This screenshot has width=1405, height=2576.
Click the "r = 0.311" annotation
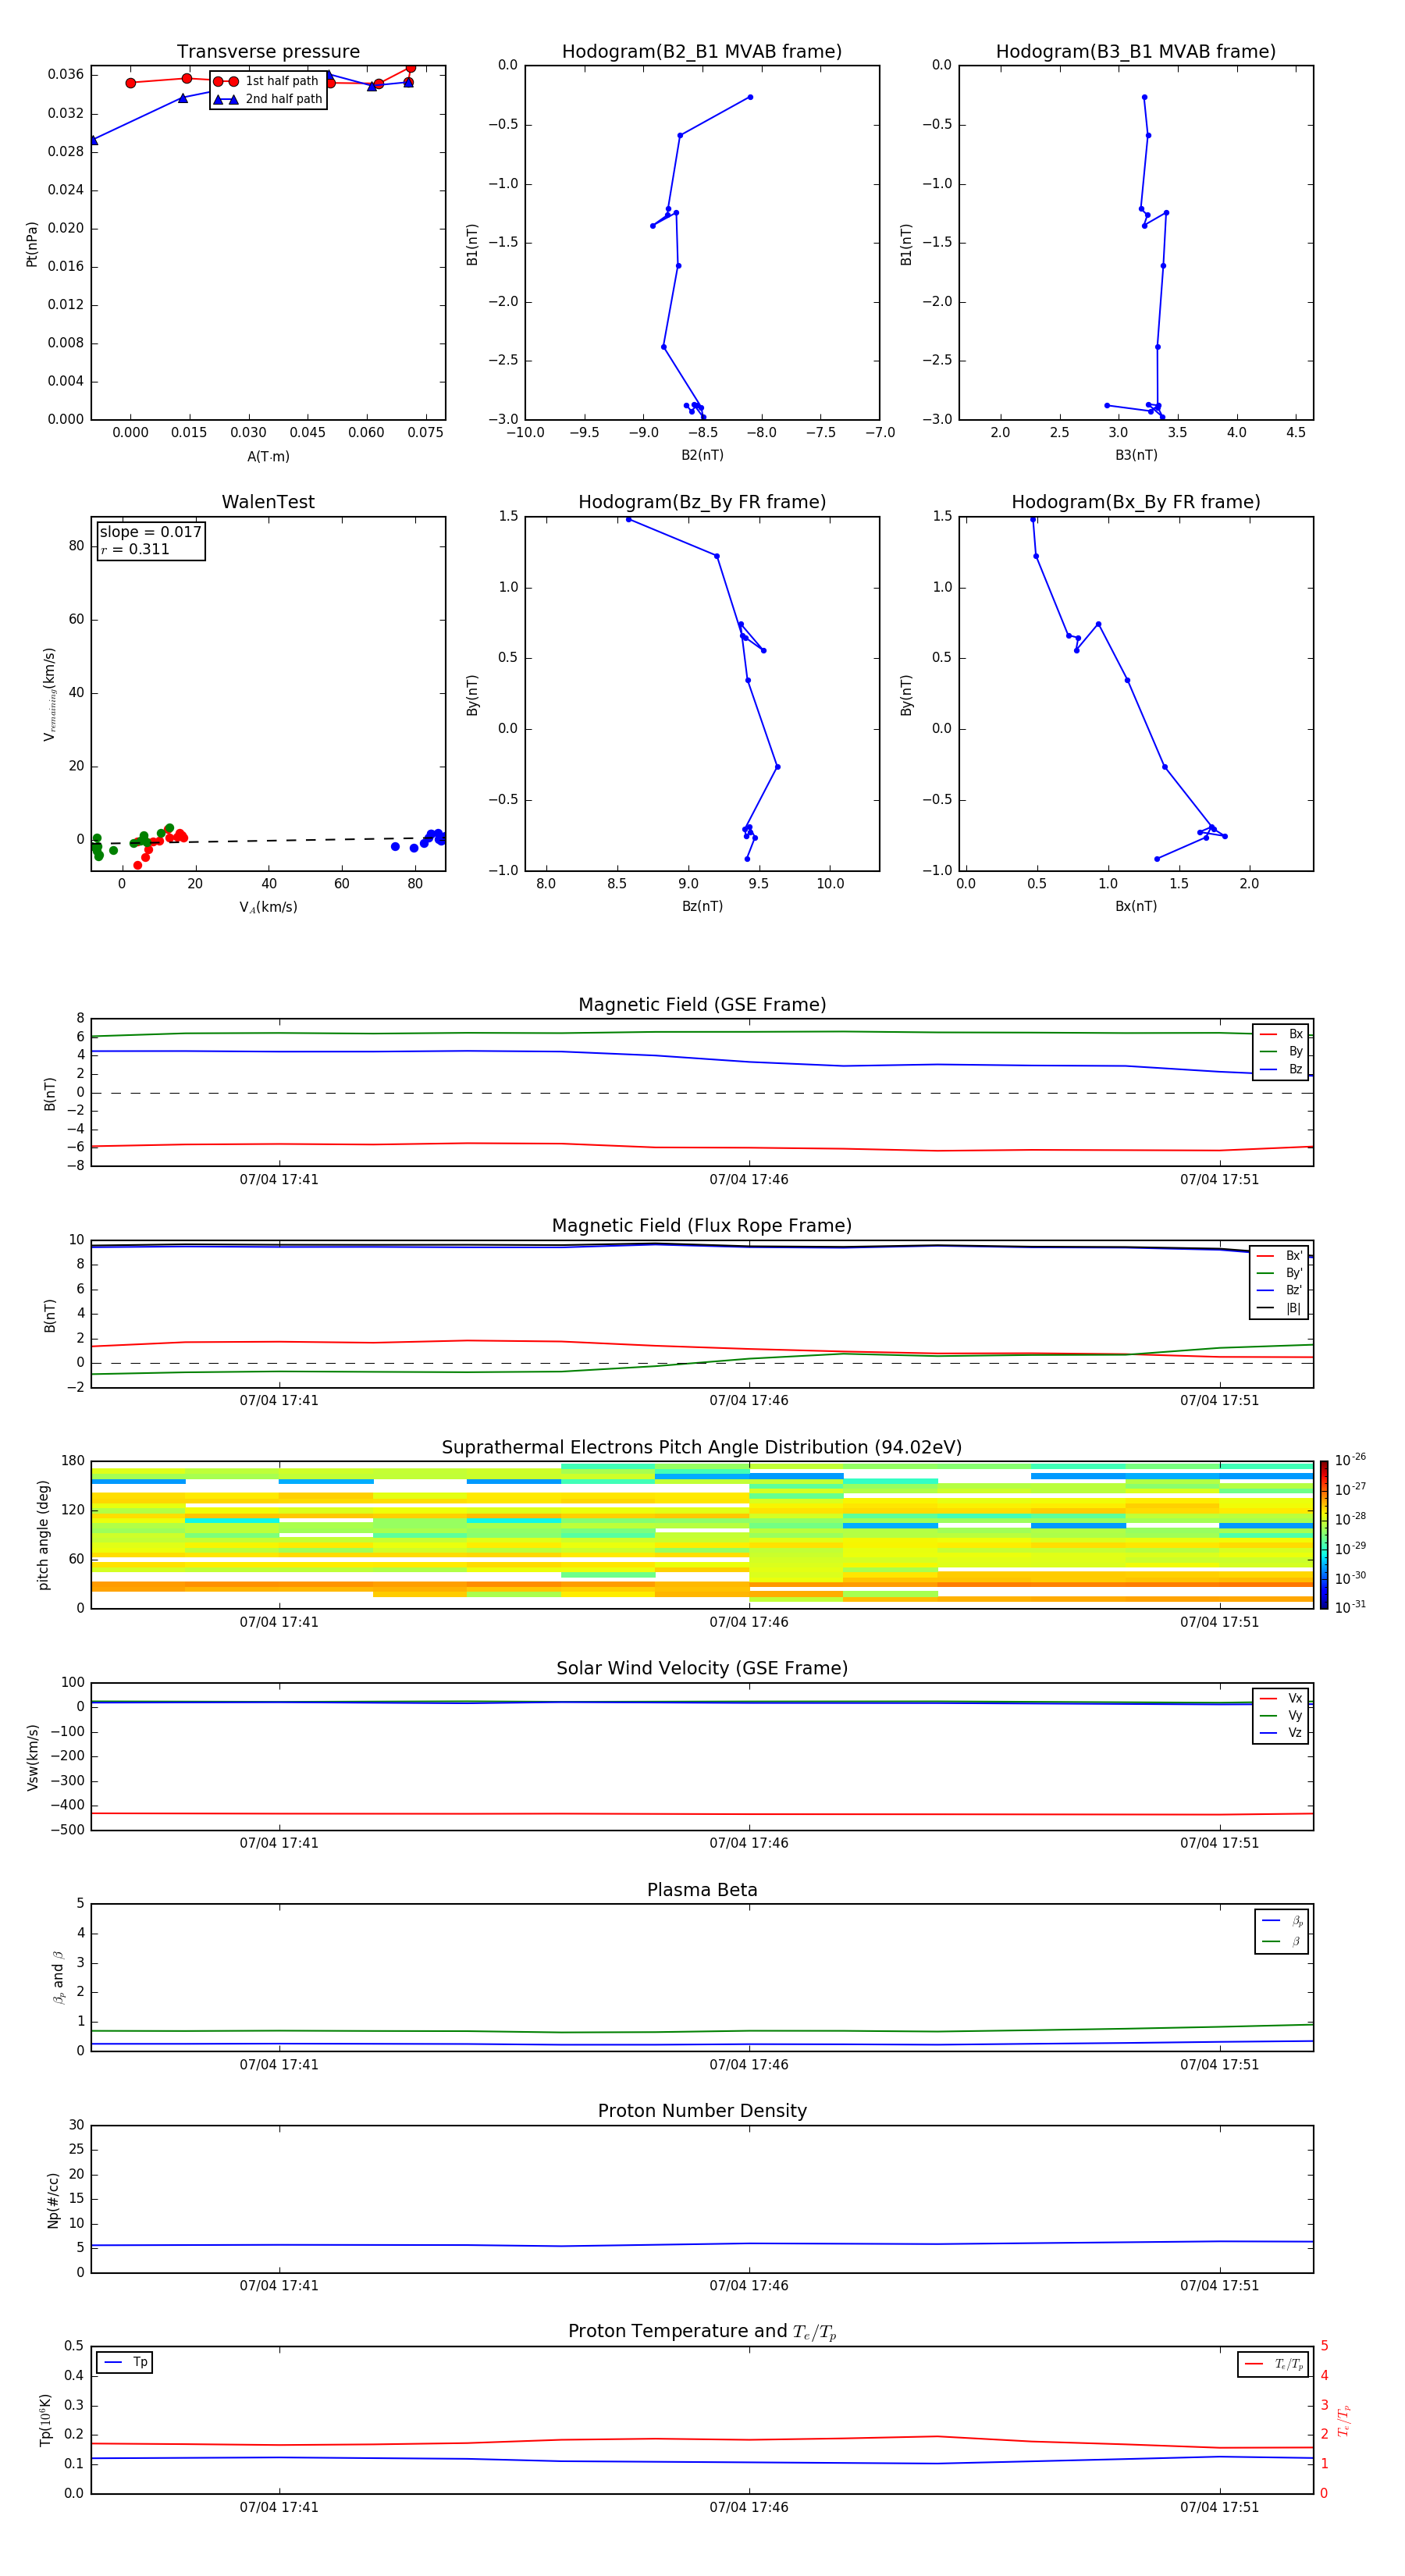[x=136, y=549]
